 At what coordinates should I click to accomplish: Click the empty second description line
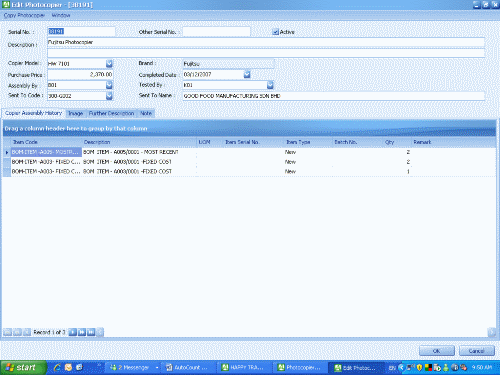tap(266, 53)
